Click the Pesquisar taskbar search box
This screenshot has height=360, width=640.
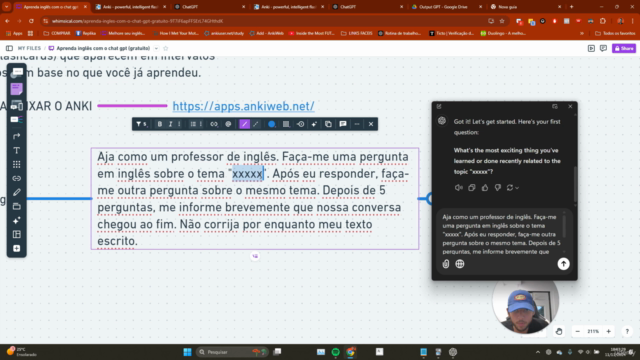[232, 352]
